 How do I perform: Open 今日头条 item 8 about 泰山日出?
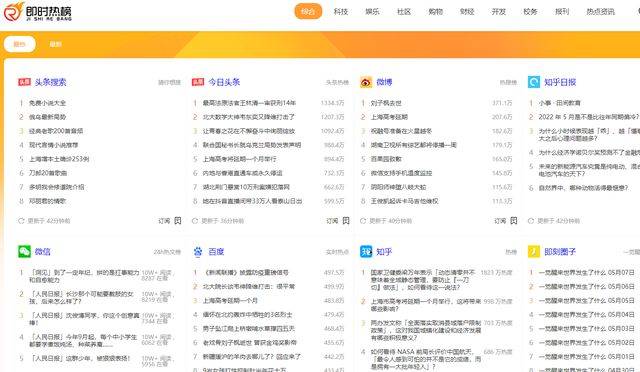tap(253, 201)
